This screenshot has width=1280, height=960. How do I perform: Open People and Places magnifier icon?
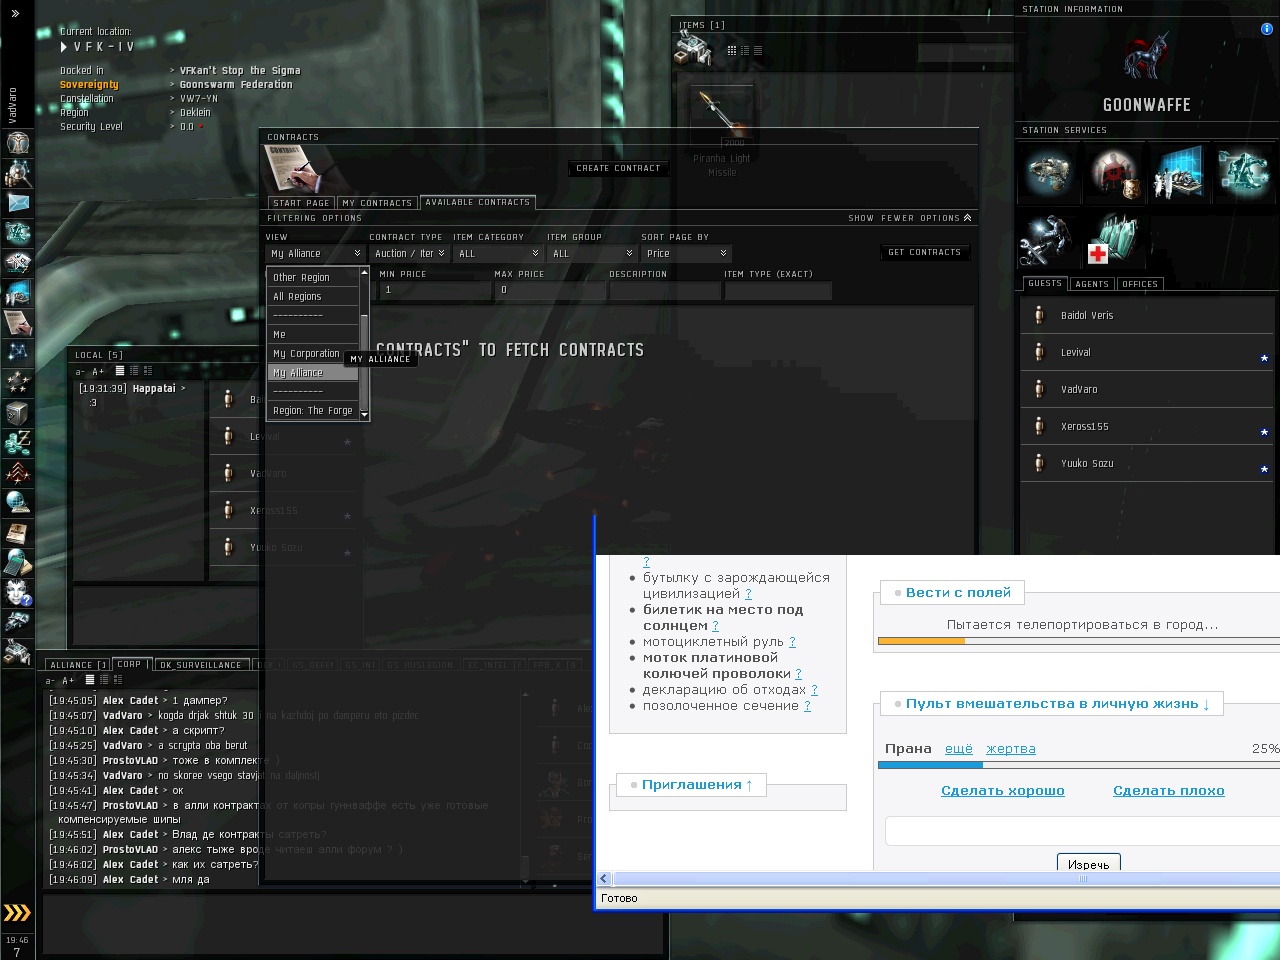[17, 172]
